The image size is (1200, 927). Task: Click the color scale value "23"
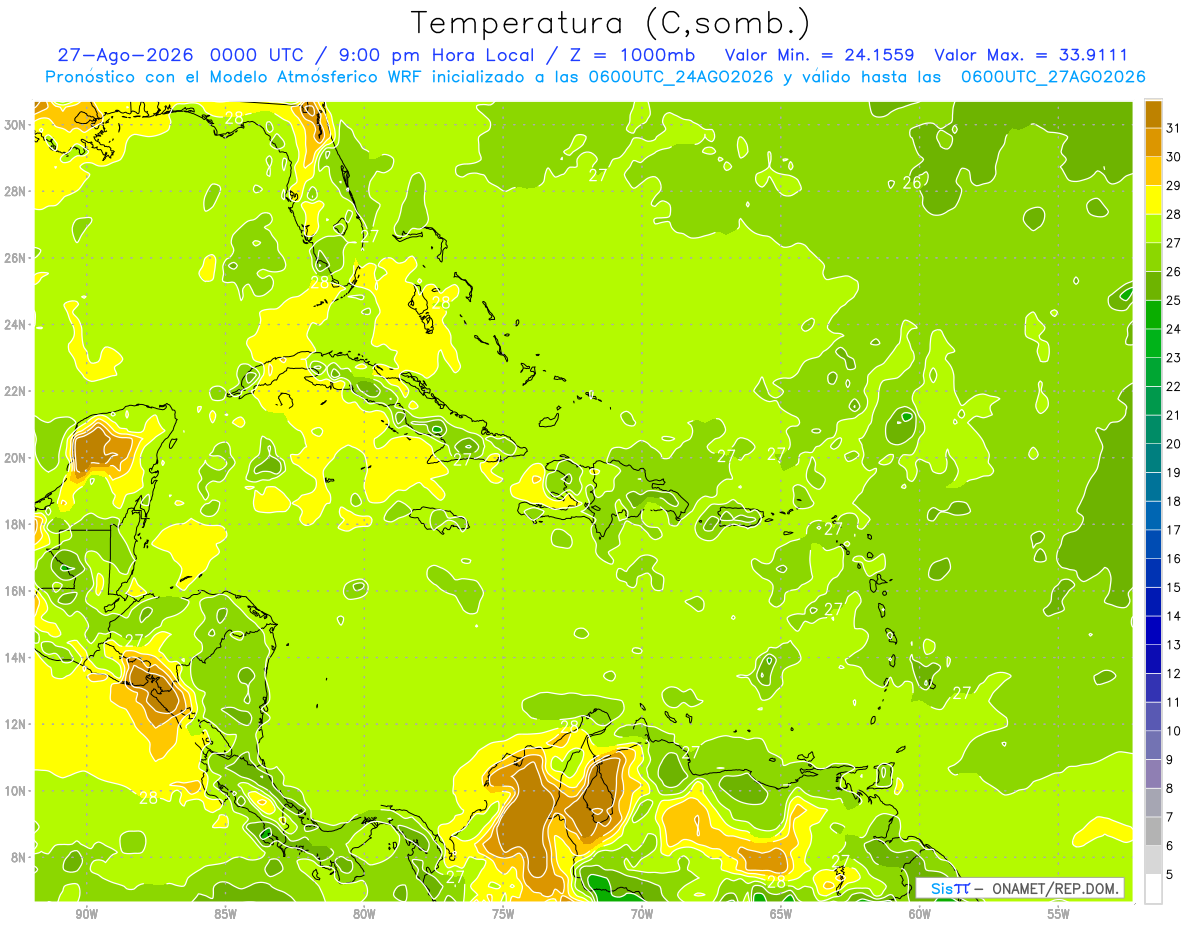[x=1174, y=358]
